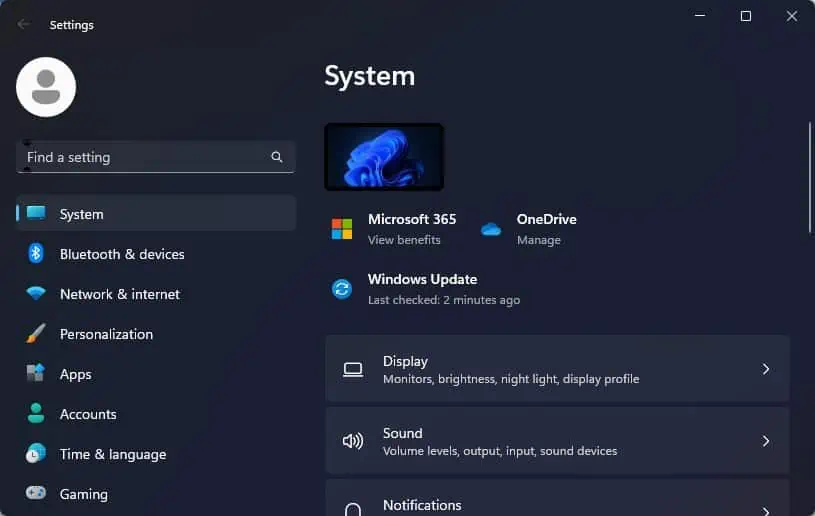This screenshot has width=815, height=516.
Task: Click the desktop wallpaper preview thumbnail
Action: [384, 157]
